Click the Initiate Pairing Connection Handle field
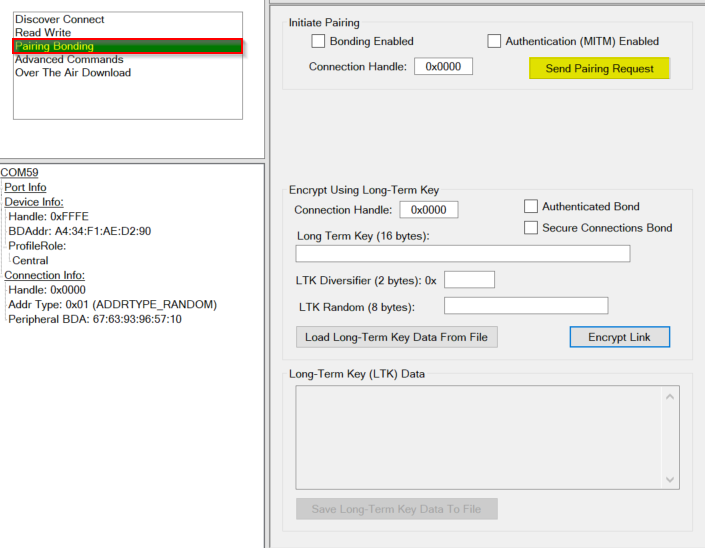 point(443,67)
